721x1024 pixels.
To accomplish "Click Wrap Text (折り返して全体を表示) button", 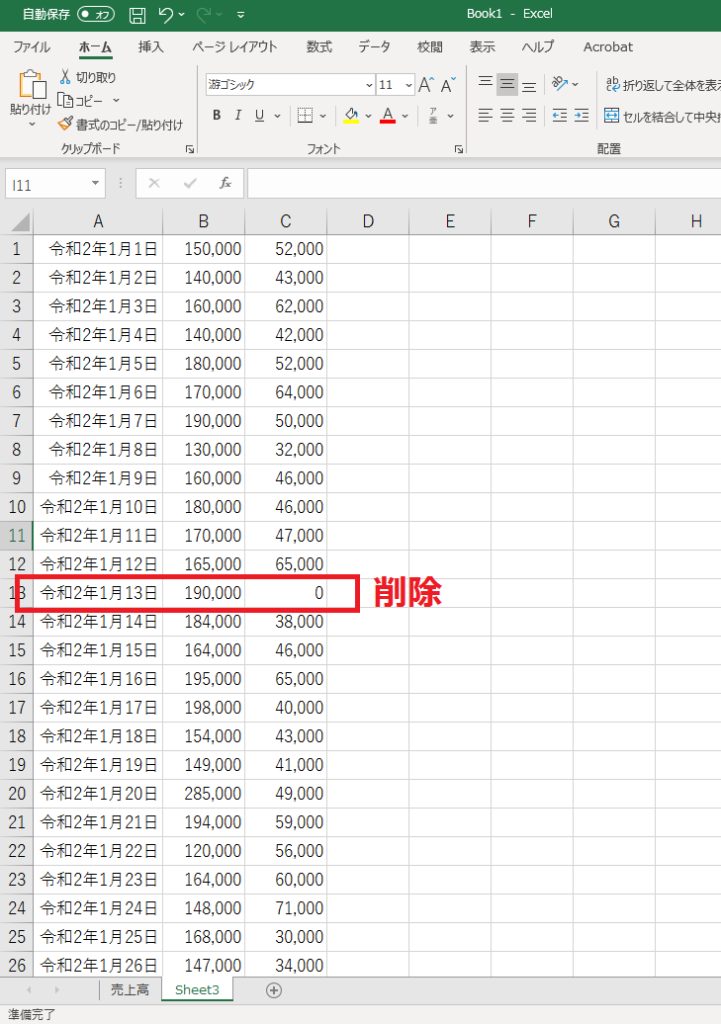I will 660,85.
